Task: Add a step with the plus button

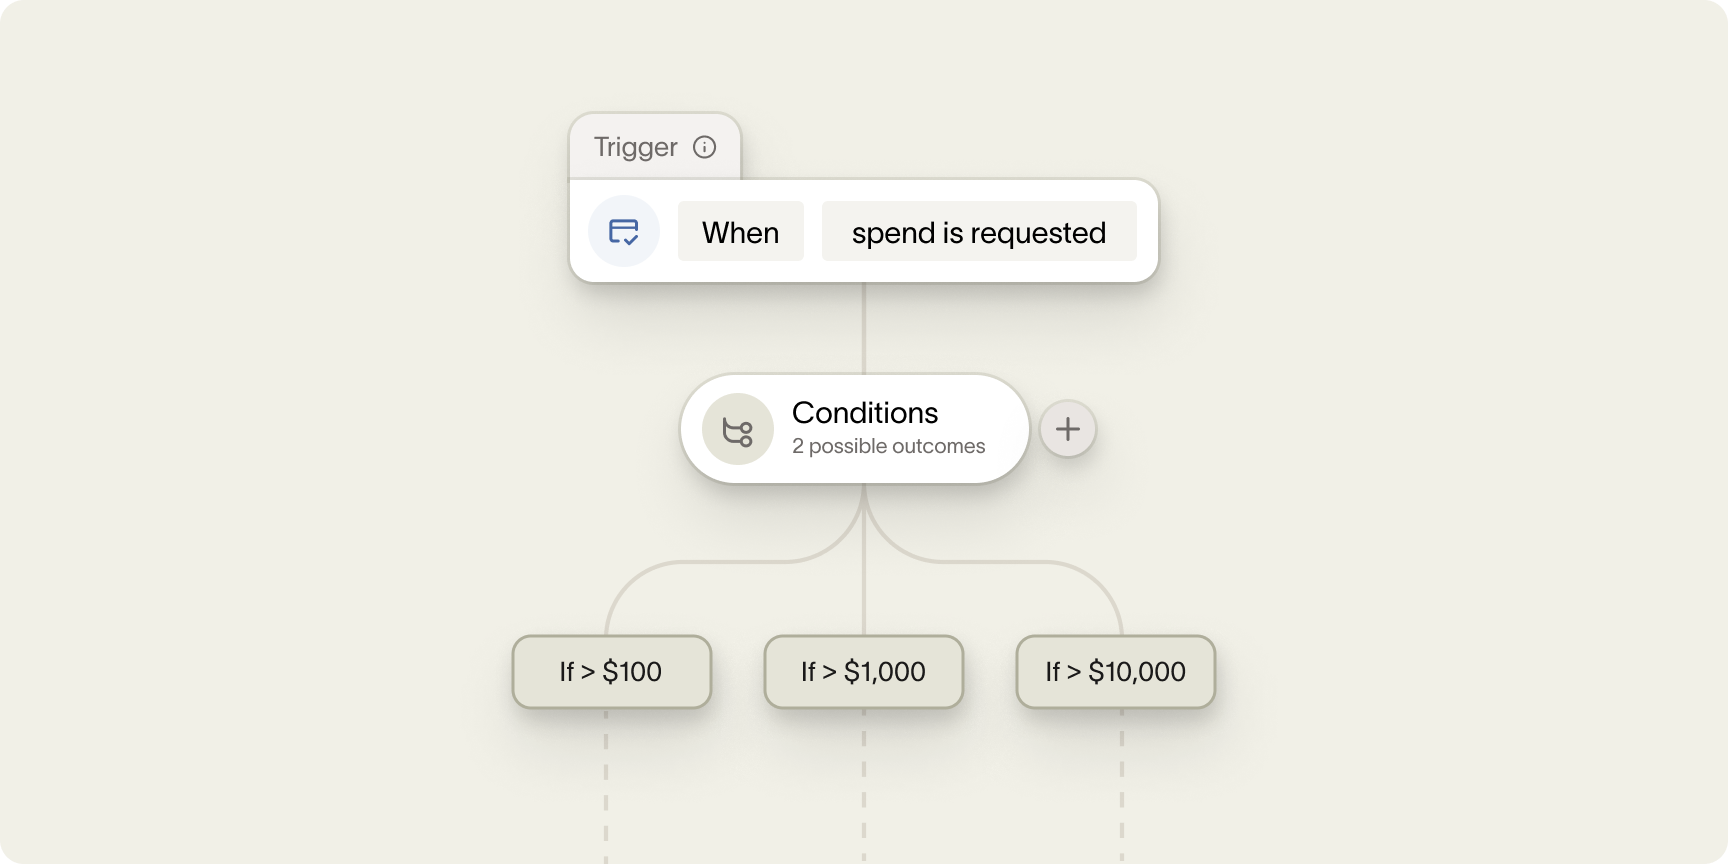Action: pos(1068,429)
